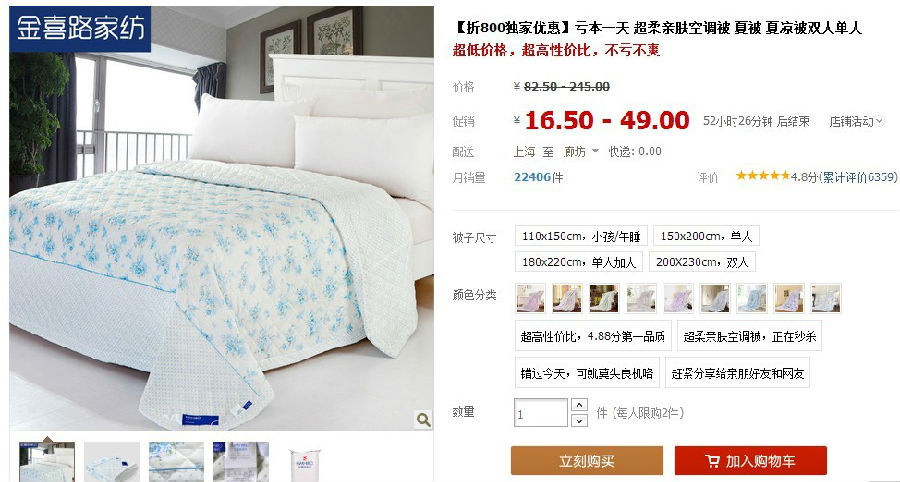Click 加入购物车 add to cart button
This screenshot has width=900, height=482.
pyautogui.click(x=751, y=461)
